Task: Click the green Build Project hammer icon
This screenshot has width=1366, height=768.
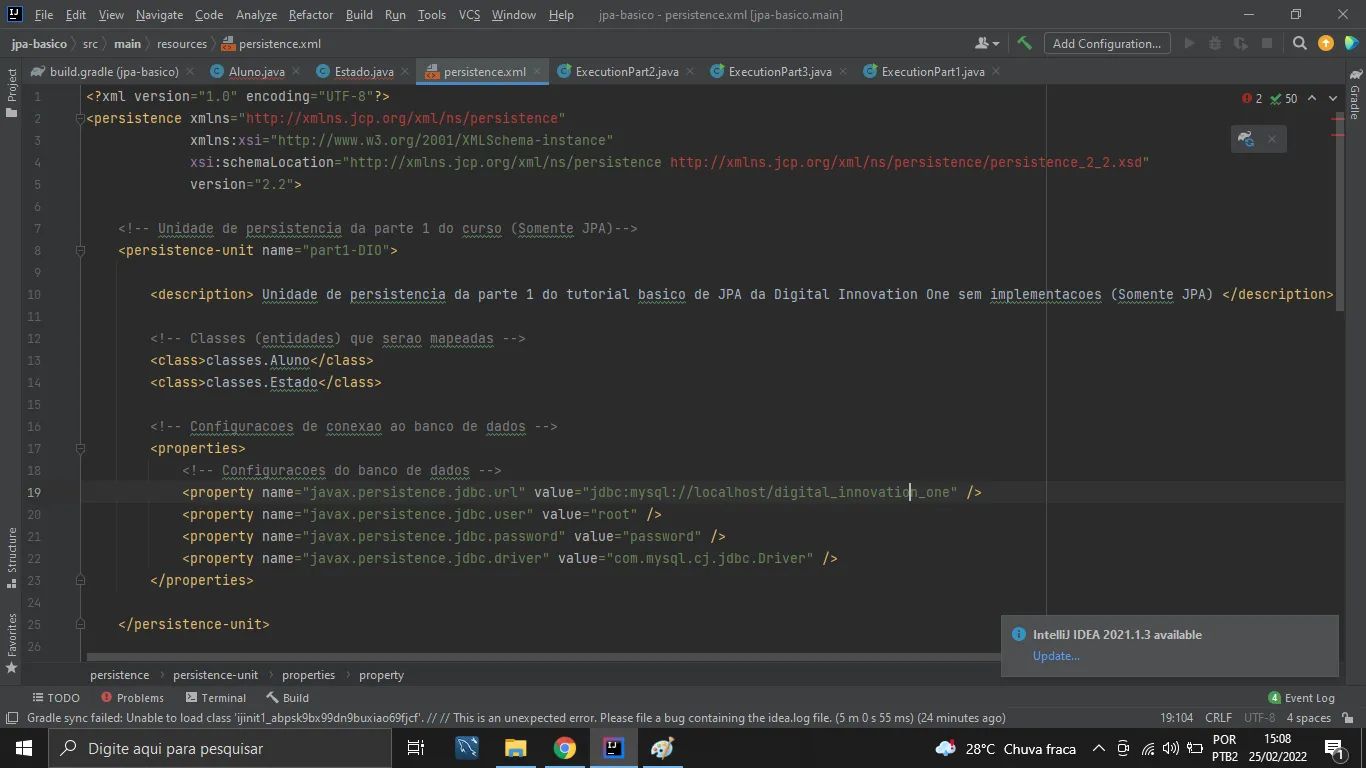Action: coord(1024,43)
